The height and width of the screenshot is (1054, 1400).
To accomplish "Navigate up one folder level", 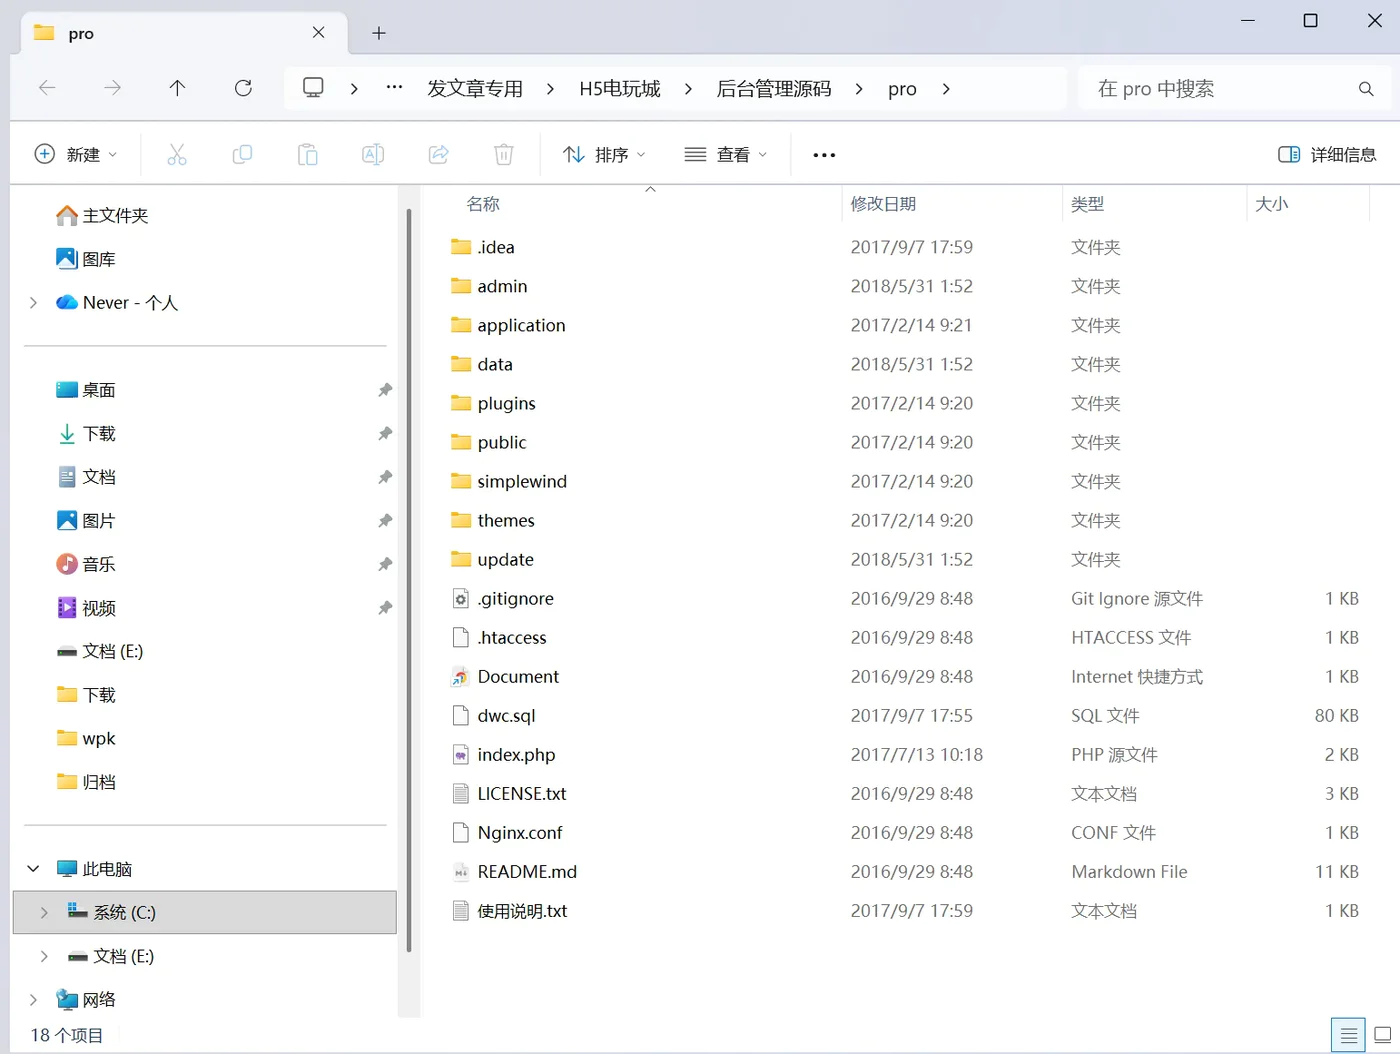I will tap(177, 88).
